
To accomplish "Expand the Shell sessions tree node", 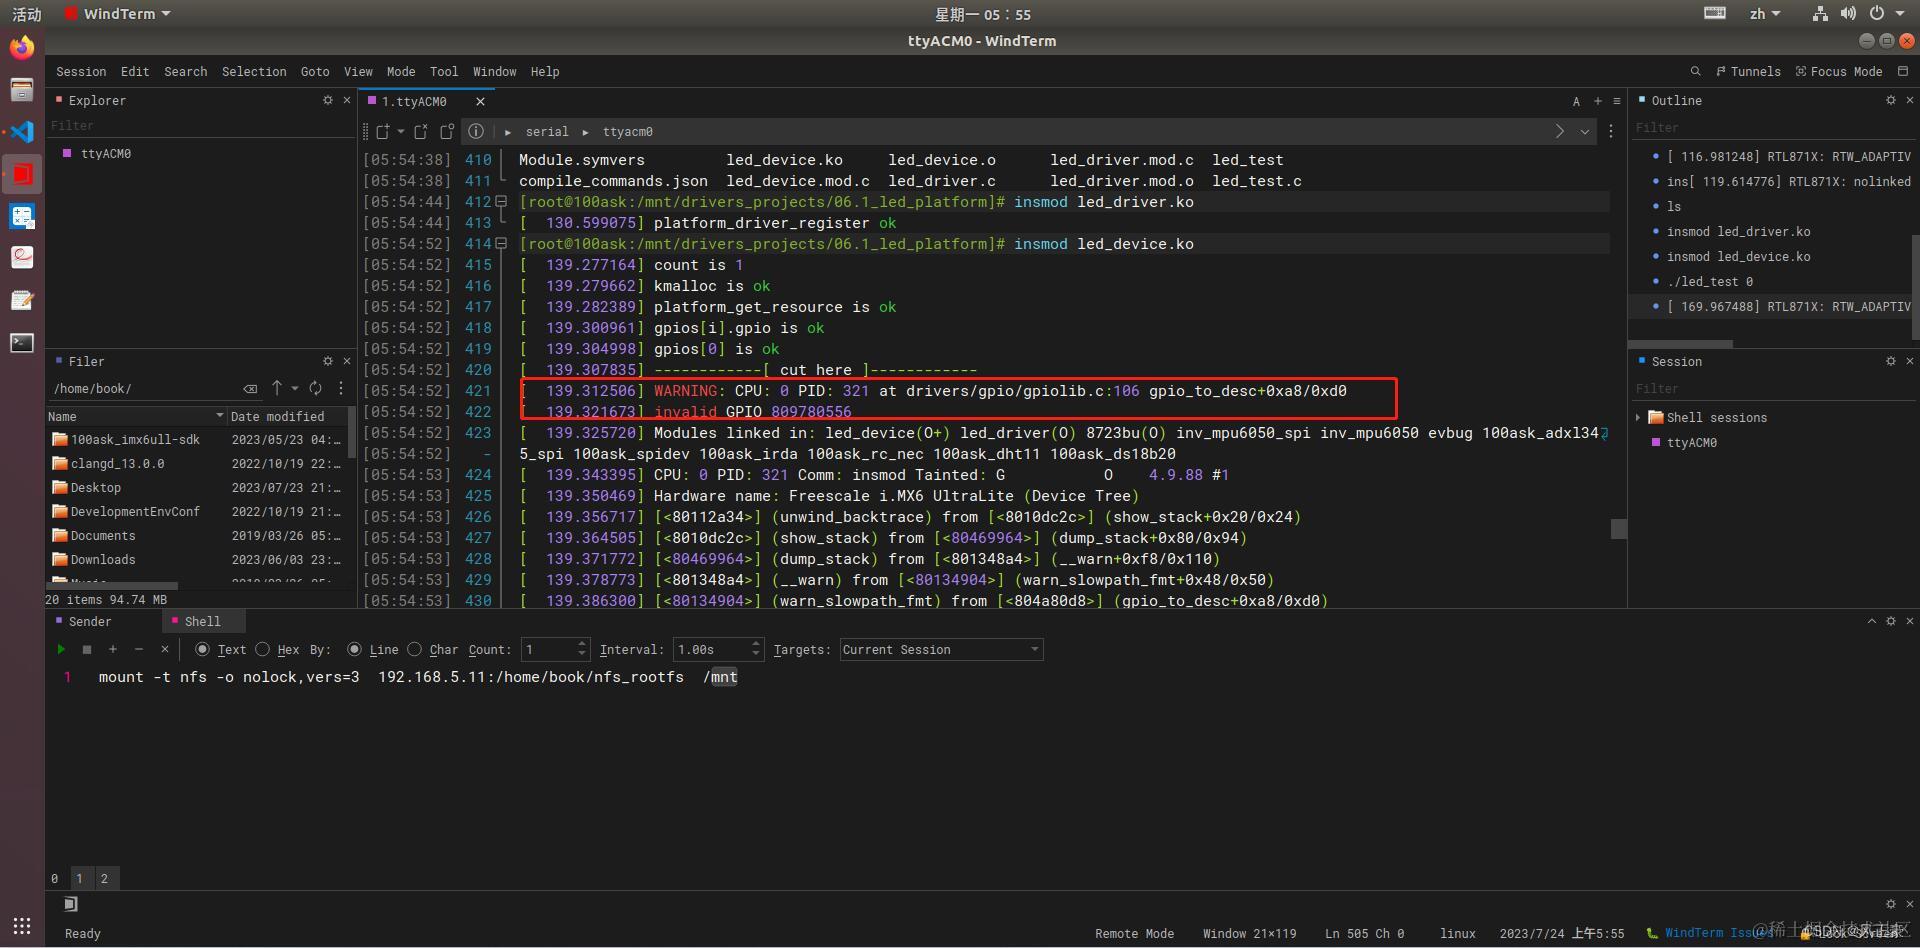I will [1638, 417].
